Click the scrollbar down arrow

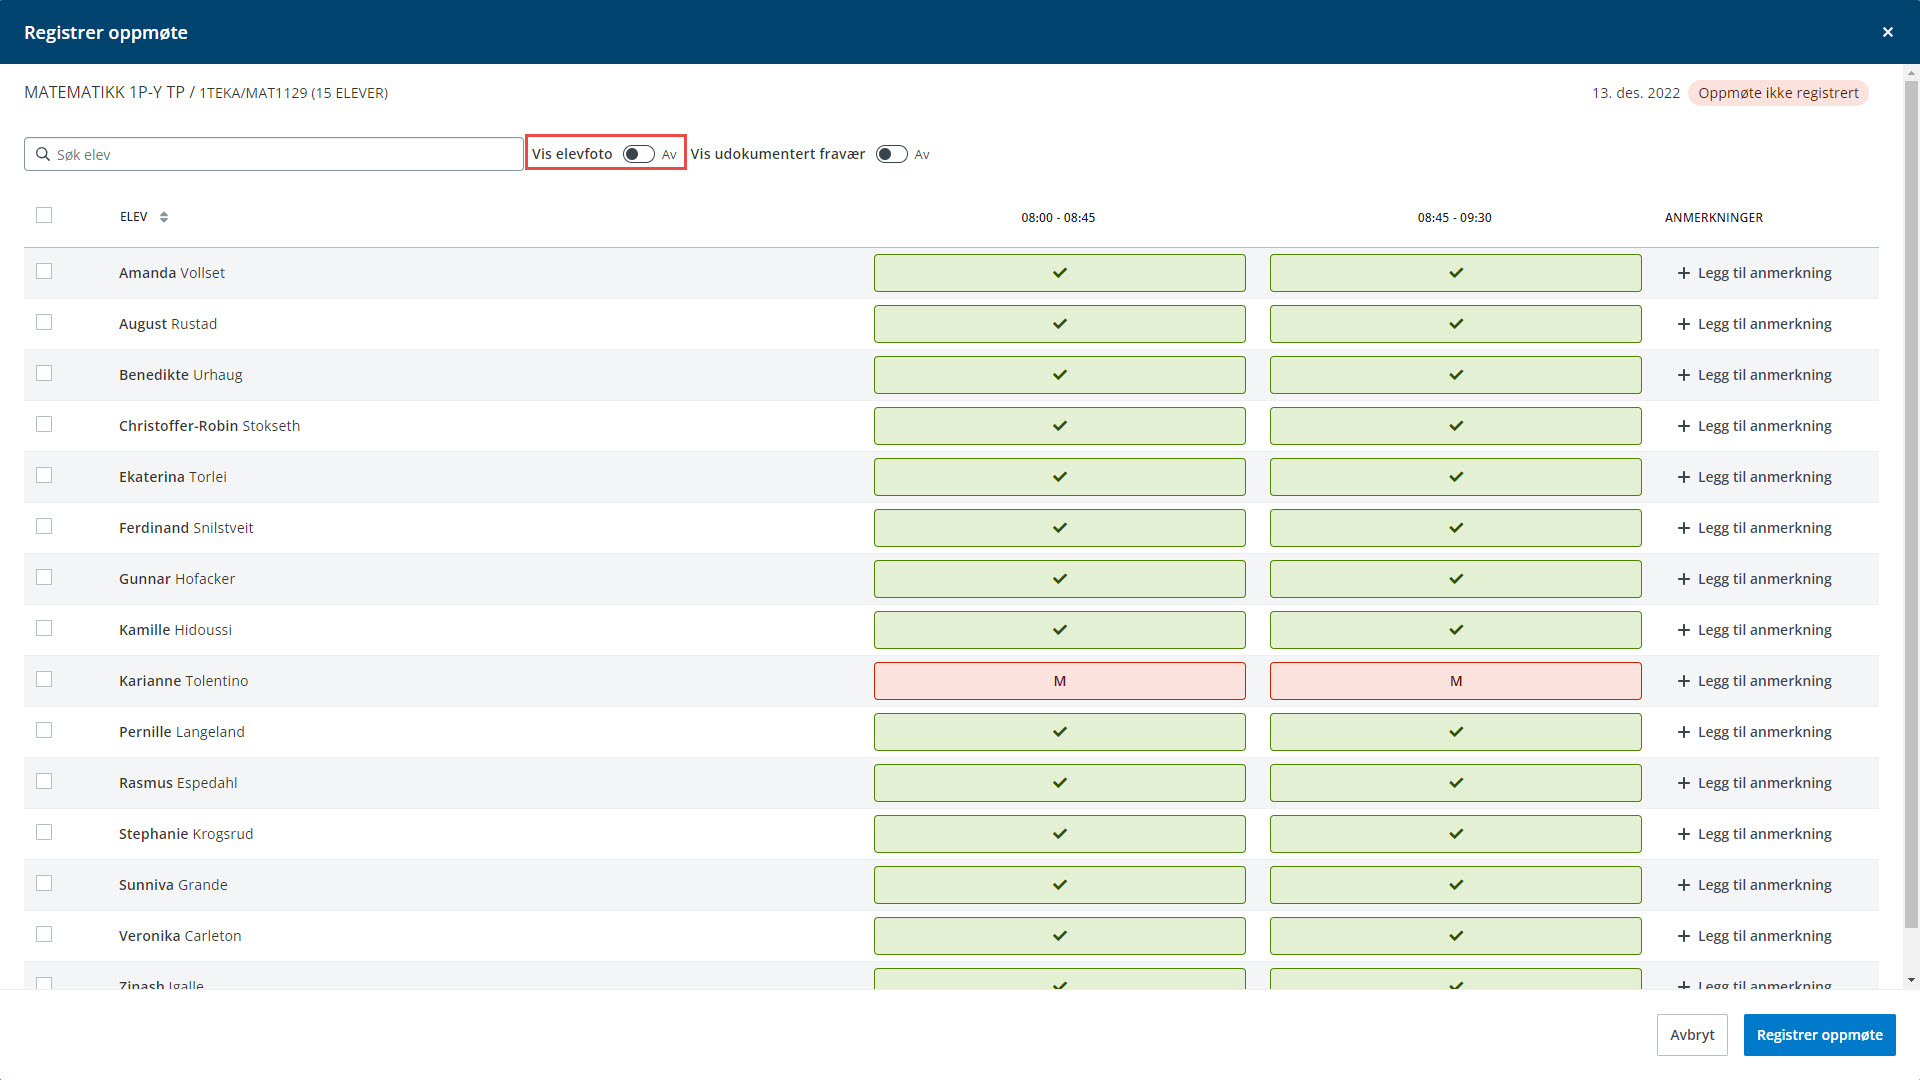(x=1911, y=981)
